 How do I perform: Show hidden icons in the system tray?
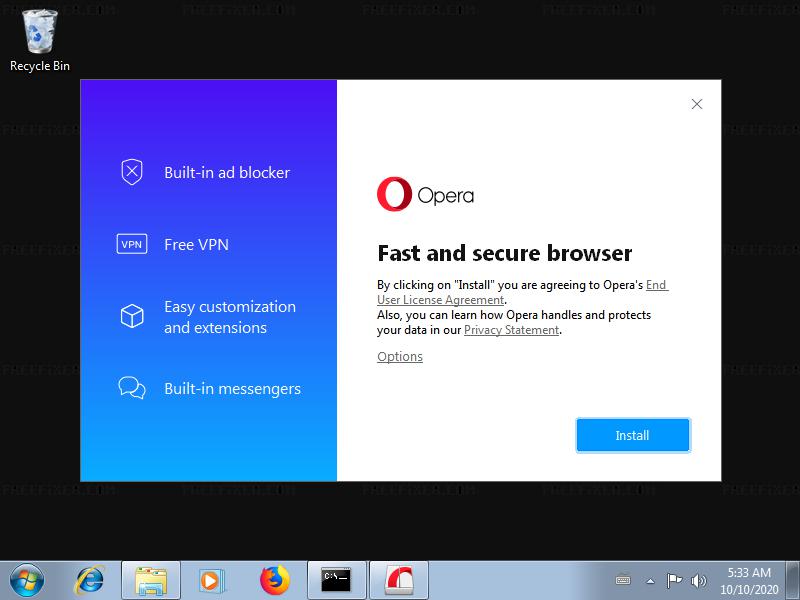tap(650, 580)
